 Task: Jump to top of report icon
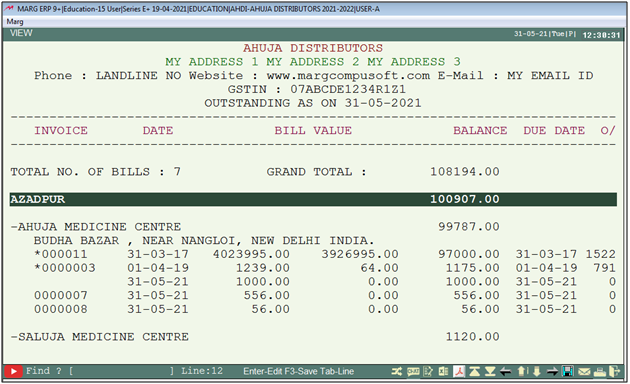(x=475, y=372)
